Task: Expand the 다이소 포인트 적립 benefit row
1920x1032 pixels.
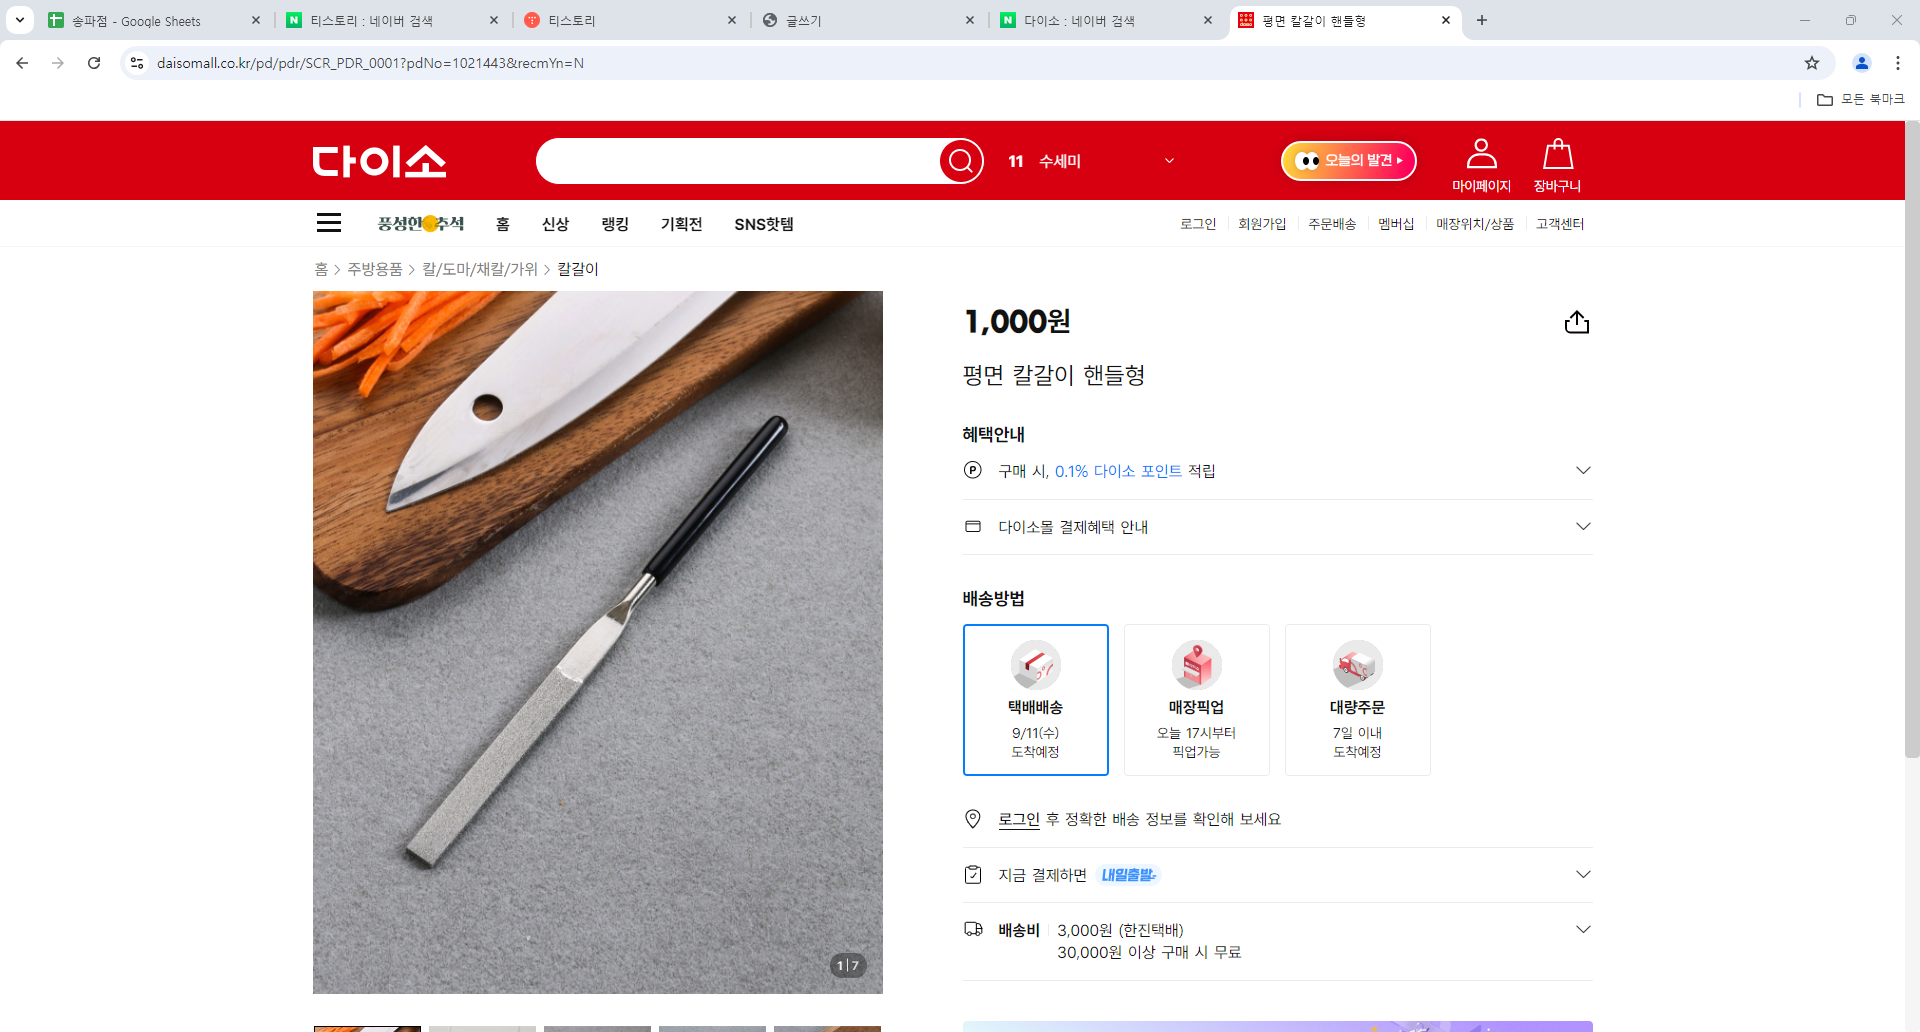Action: coord(1277,471)
